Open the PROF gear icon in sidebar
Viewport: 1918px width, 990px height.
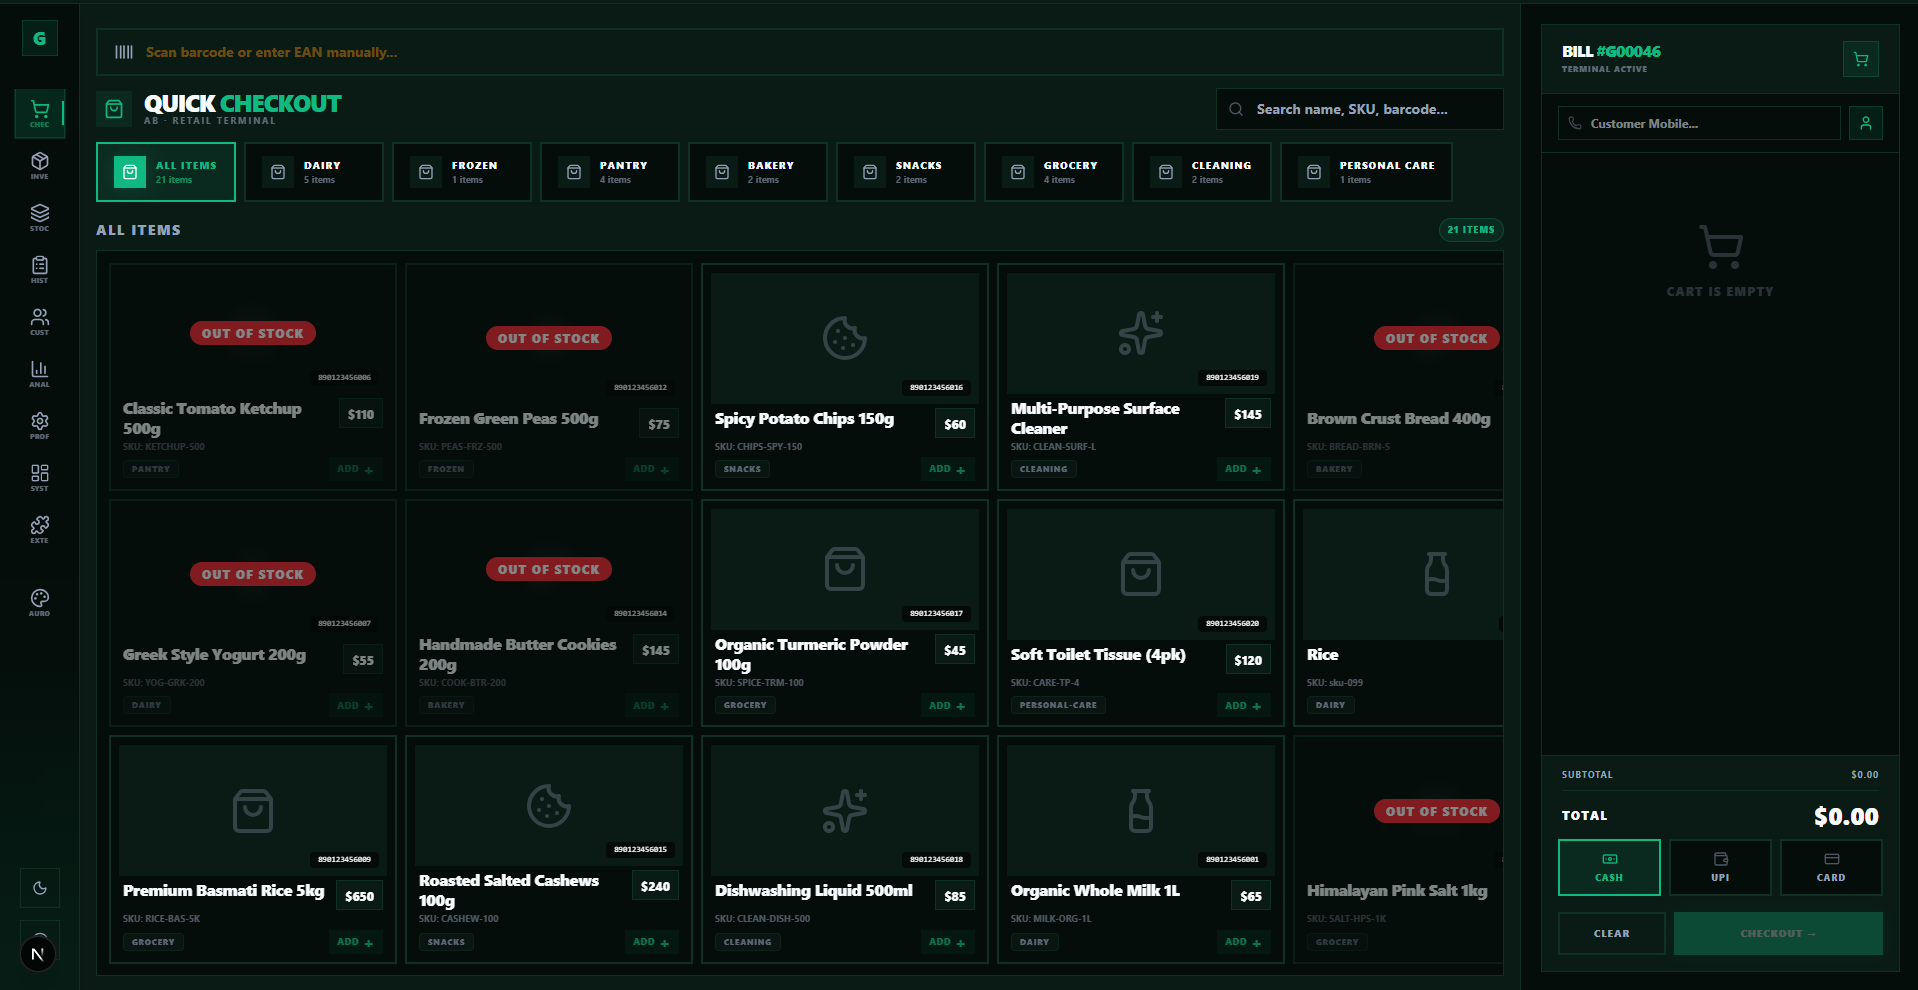tap(39, 425)
